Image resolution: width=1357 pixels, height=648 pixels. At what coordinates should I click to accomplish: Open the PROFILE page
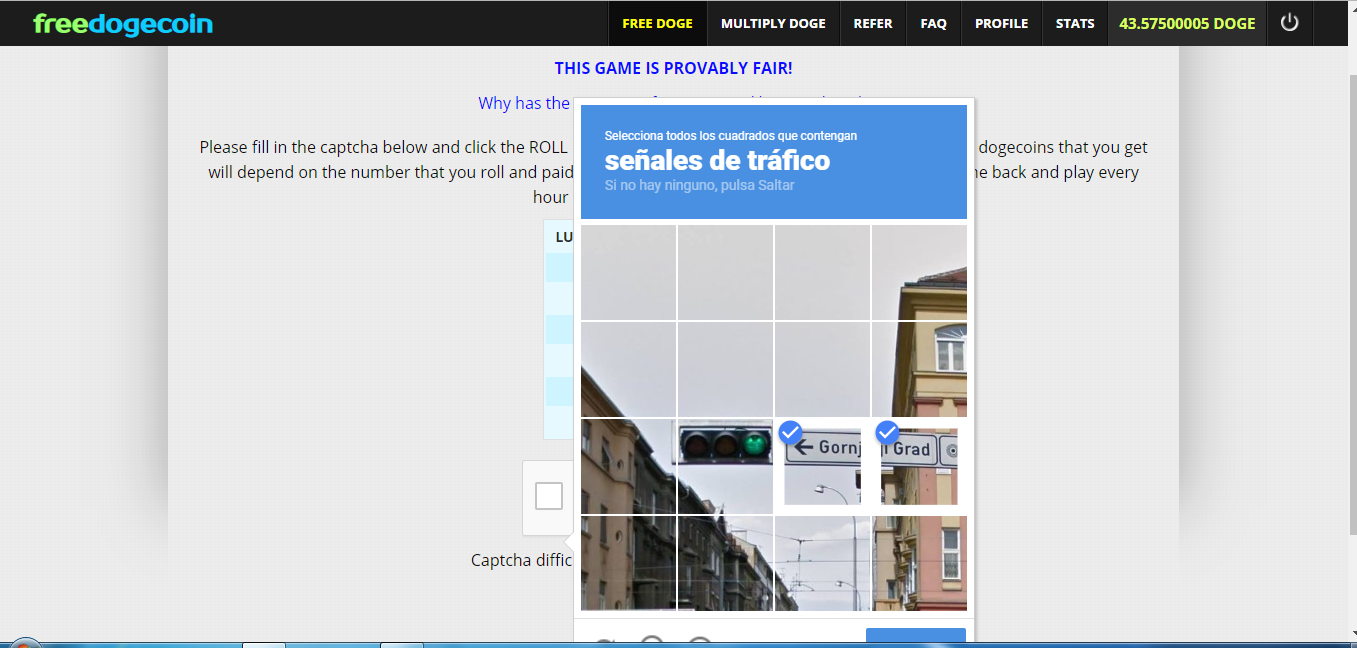(1001, 23)
